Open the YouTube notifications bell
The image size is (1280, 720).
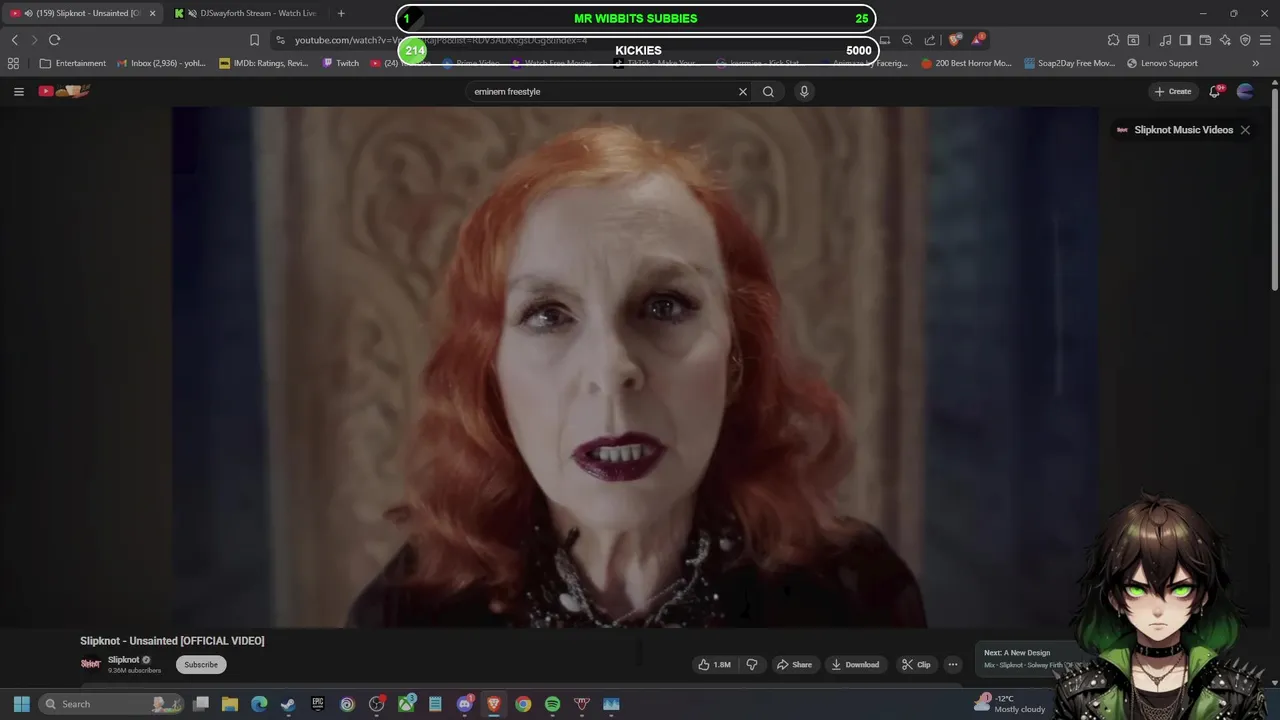(x=1215, y=91)
